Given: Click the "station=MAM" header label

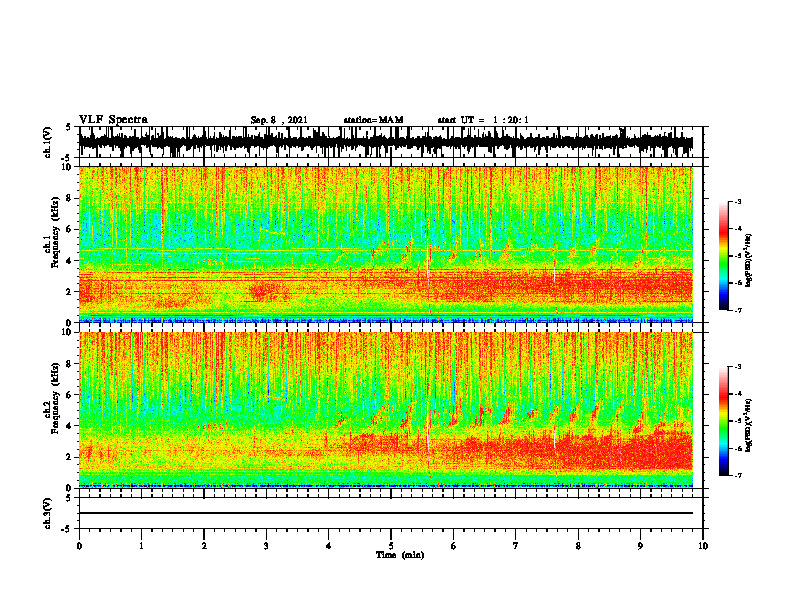Looking at the screenshot, I should (373, 120).
